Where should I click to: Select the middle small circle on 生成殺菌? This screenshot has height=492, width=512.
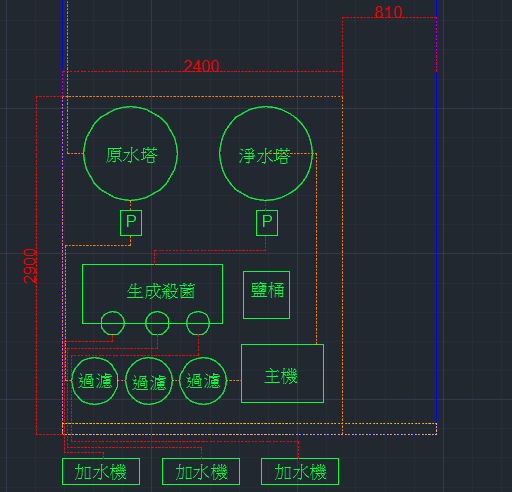click(x=157, y=323)
